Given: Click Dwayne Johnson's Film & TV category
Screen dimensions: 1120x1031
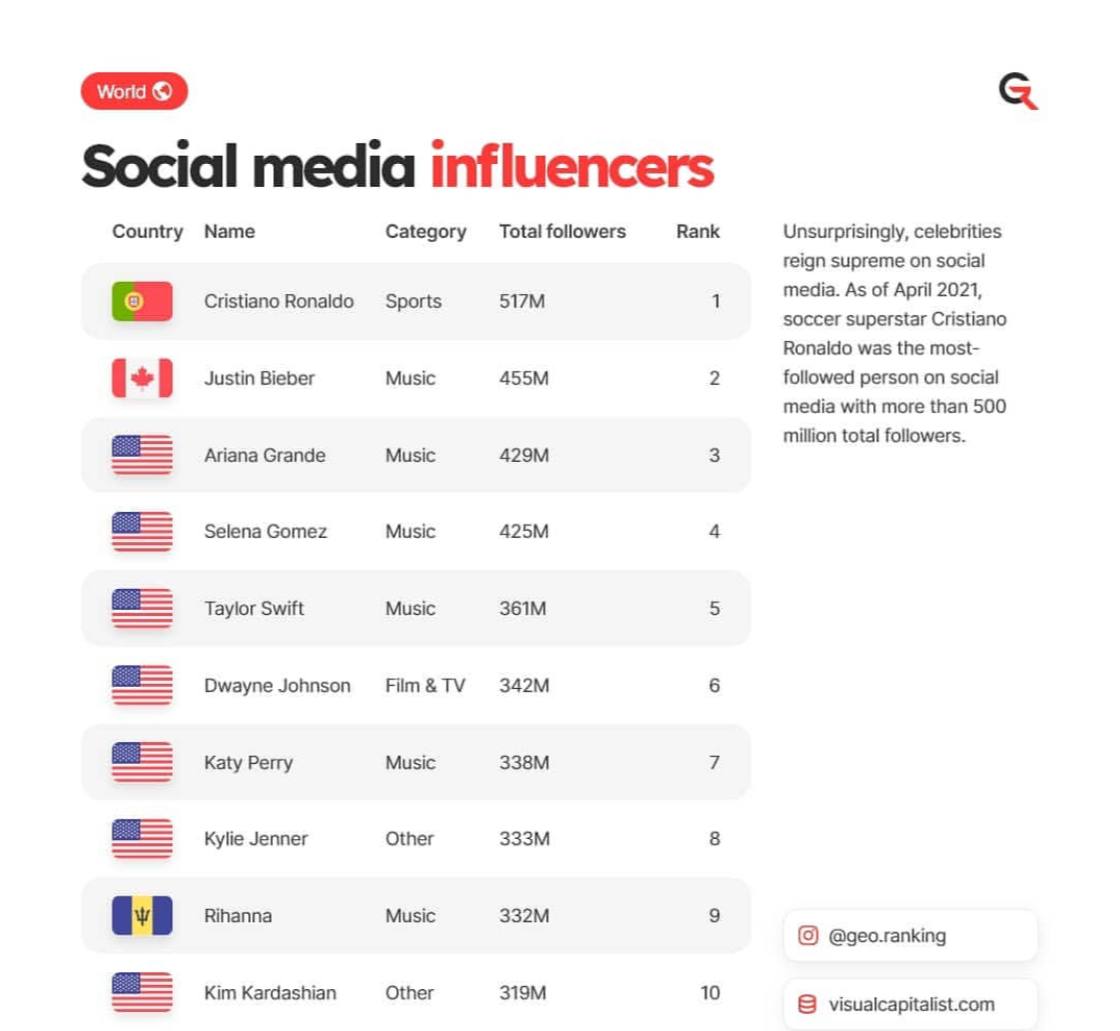Looking at the screenshot, I should 425,685.
